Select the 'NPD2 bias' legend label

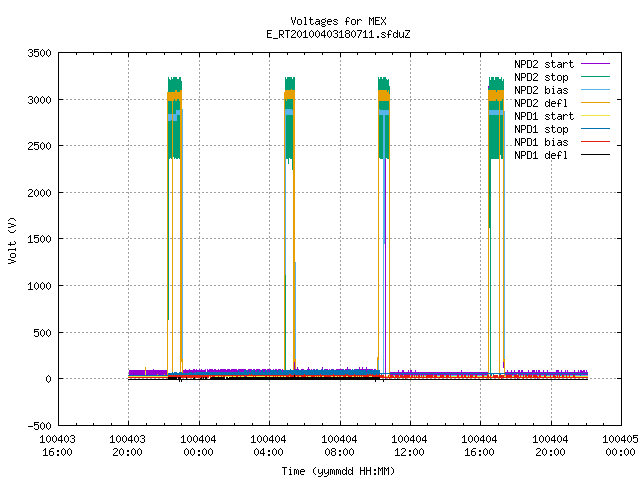[x=541, y=90]
